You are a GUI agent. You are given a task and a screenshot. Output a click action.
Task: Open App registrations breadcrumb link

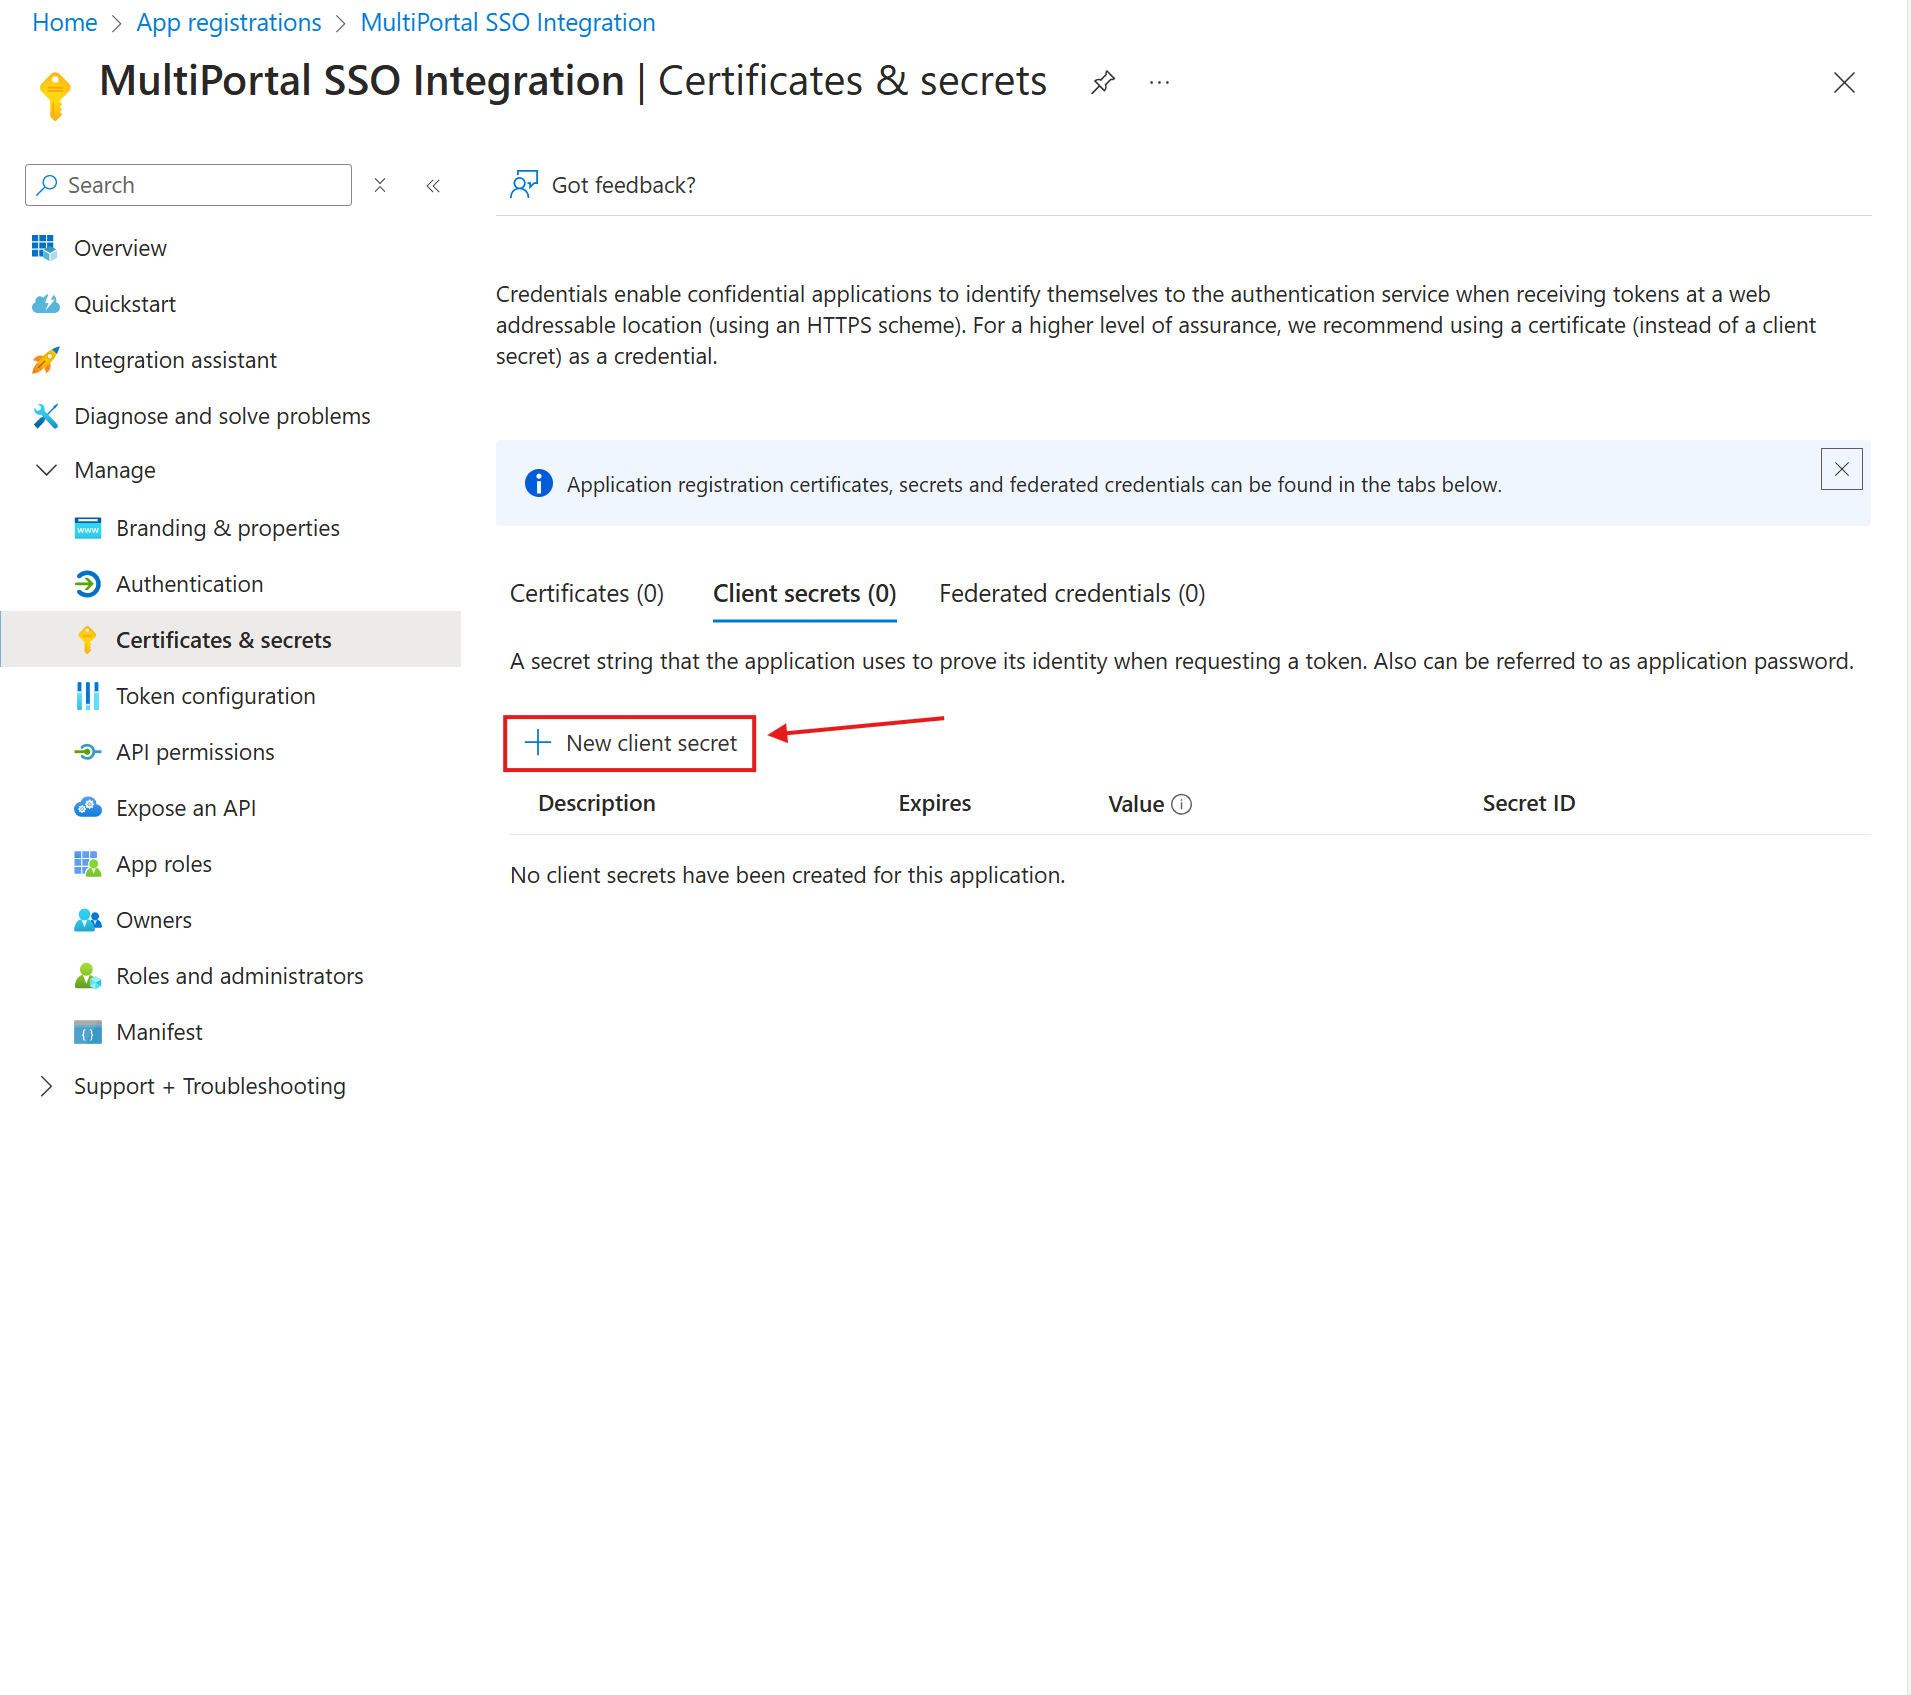coord(229,22)
